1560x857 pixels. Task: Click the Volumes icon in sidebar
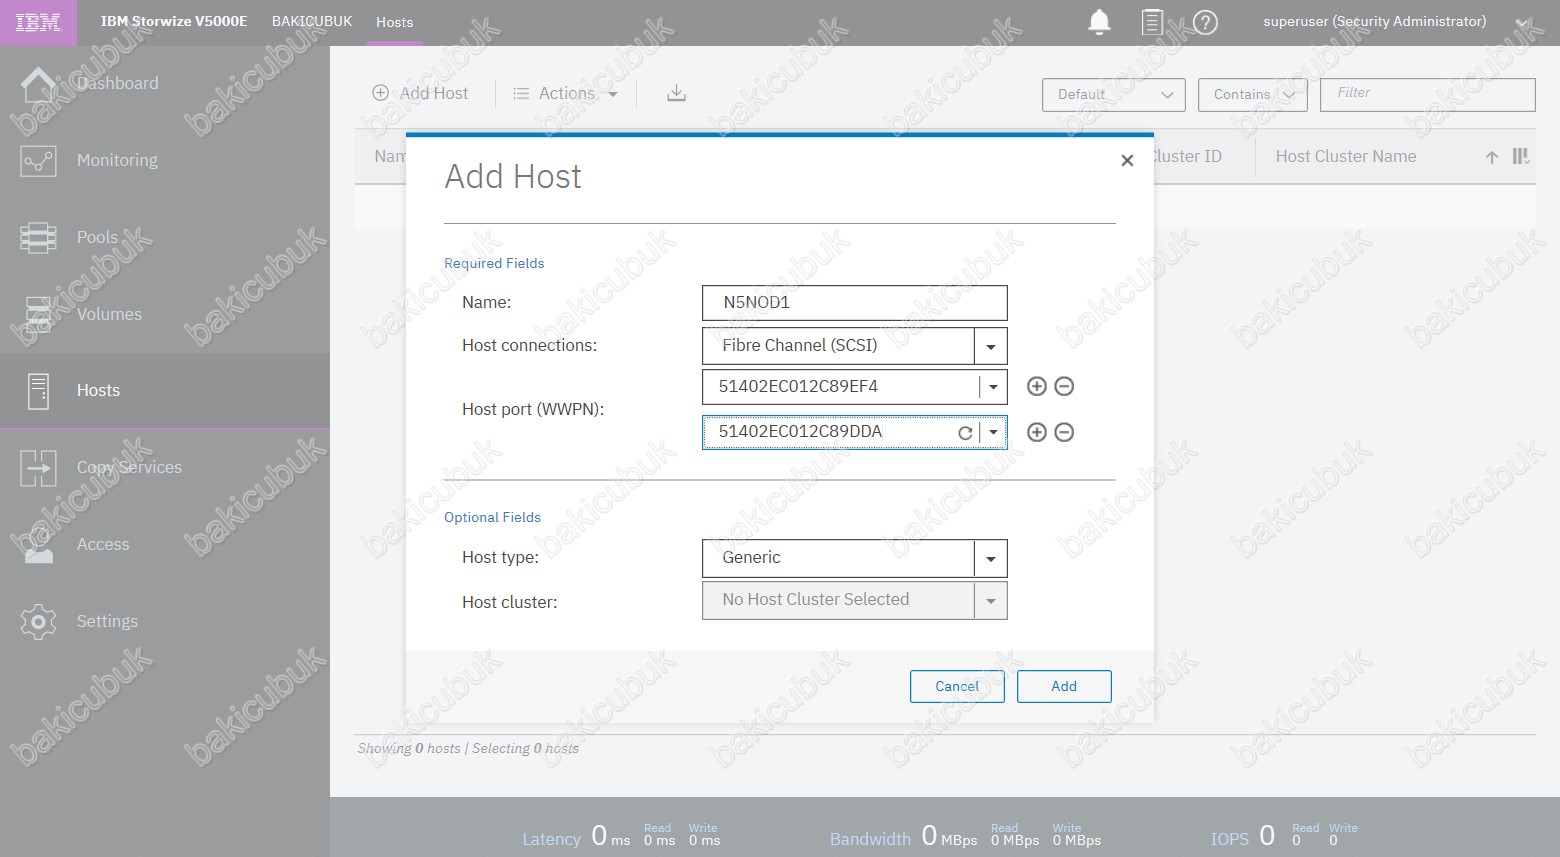coord(38,314)
